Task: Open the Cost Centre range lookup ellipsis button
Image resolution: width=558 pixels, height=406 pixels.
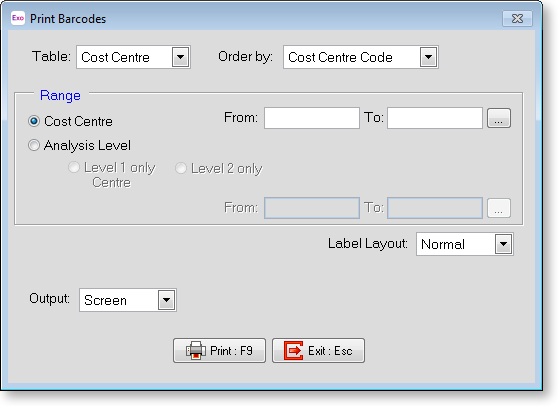Action: pos(499,118)
